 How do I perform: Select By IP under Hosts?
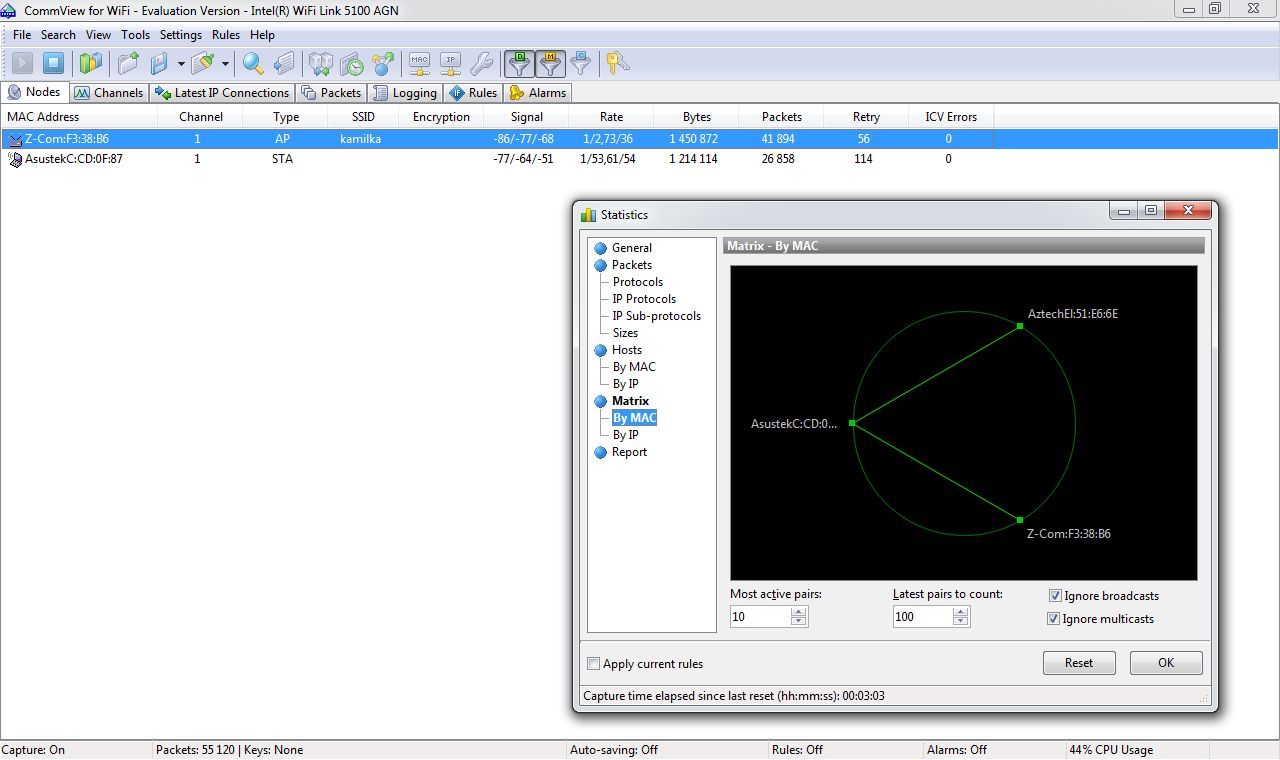point(625,384)
